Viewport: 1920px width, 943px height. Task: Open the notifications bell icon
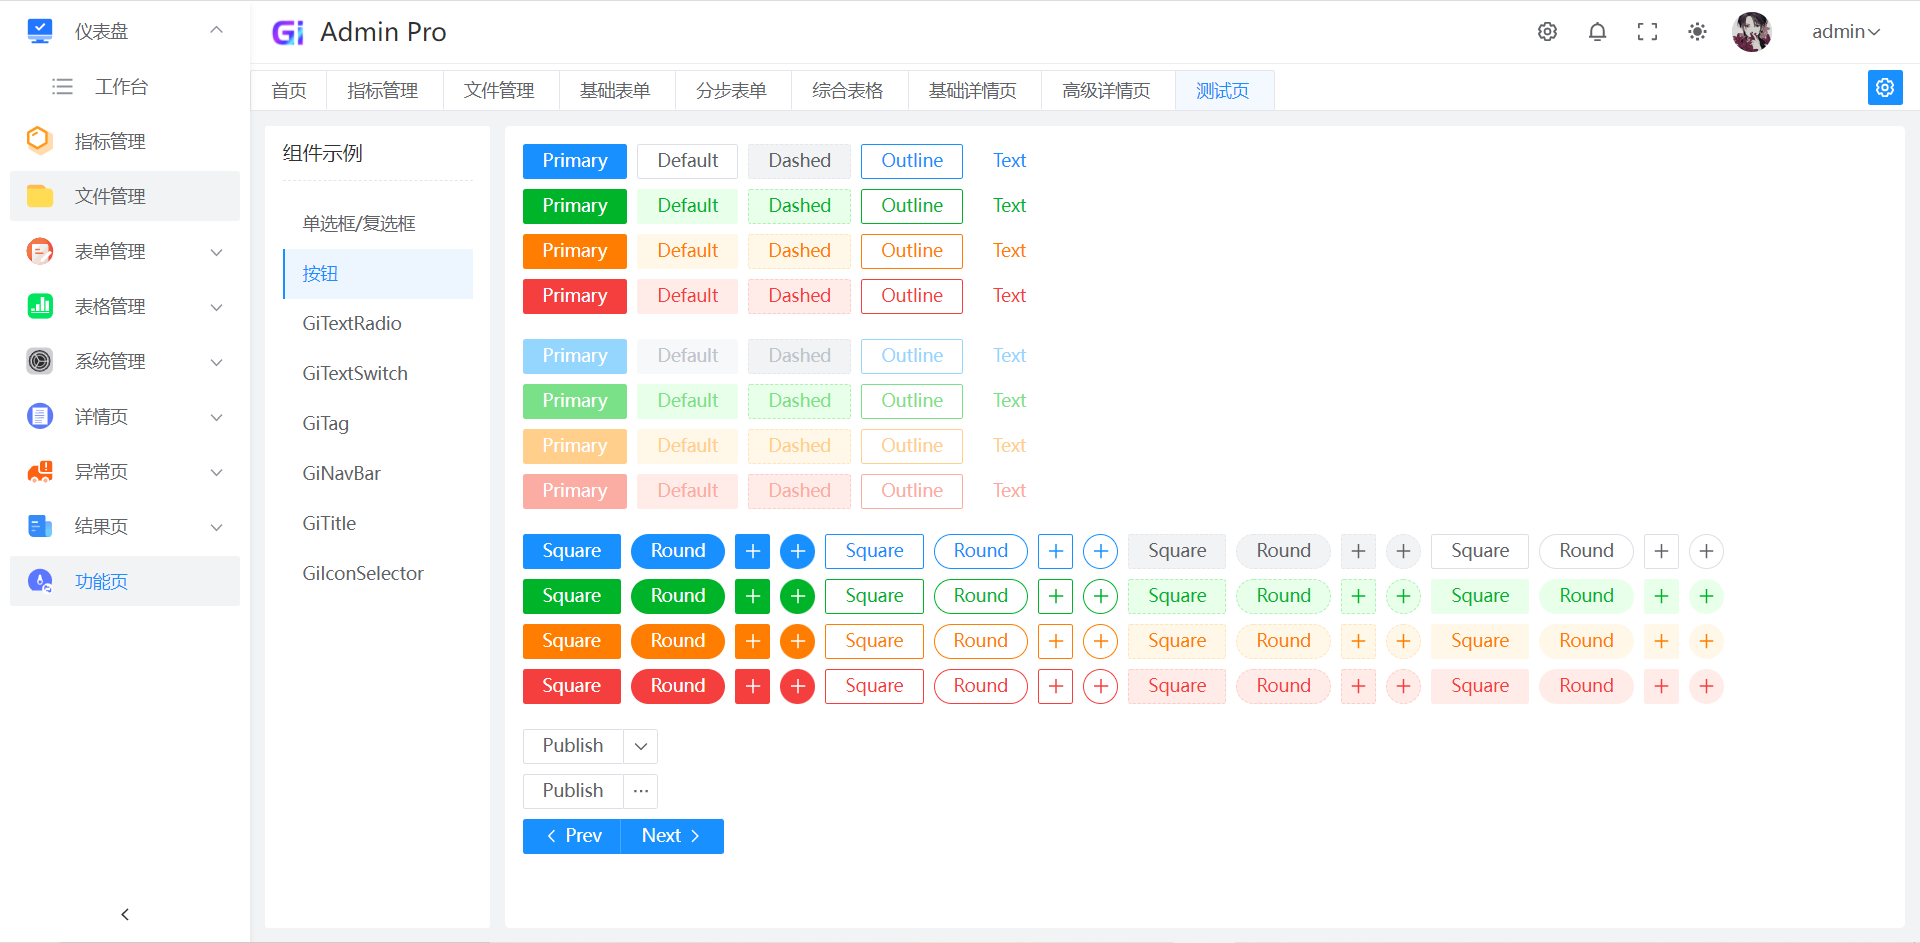pos(1597,31)
